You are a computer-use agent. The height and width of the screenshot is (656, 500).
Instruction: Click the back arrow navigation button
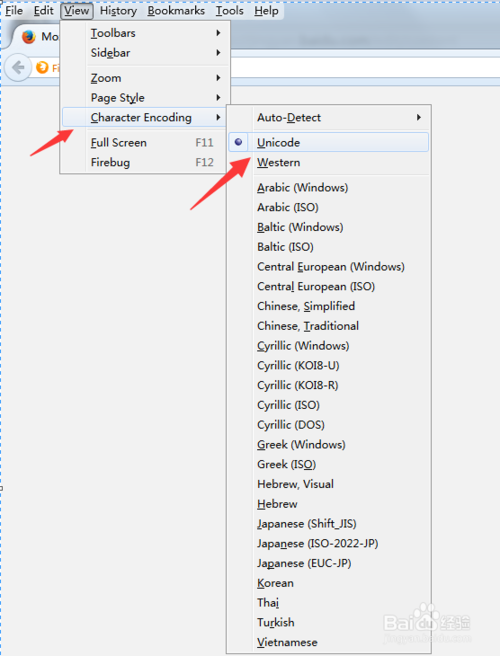(x=18, y=67)
